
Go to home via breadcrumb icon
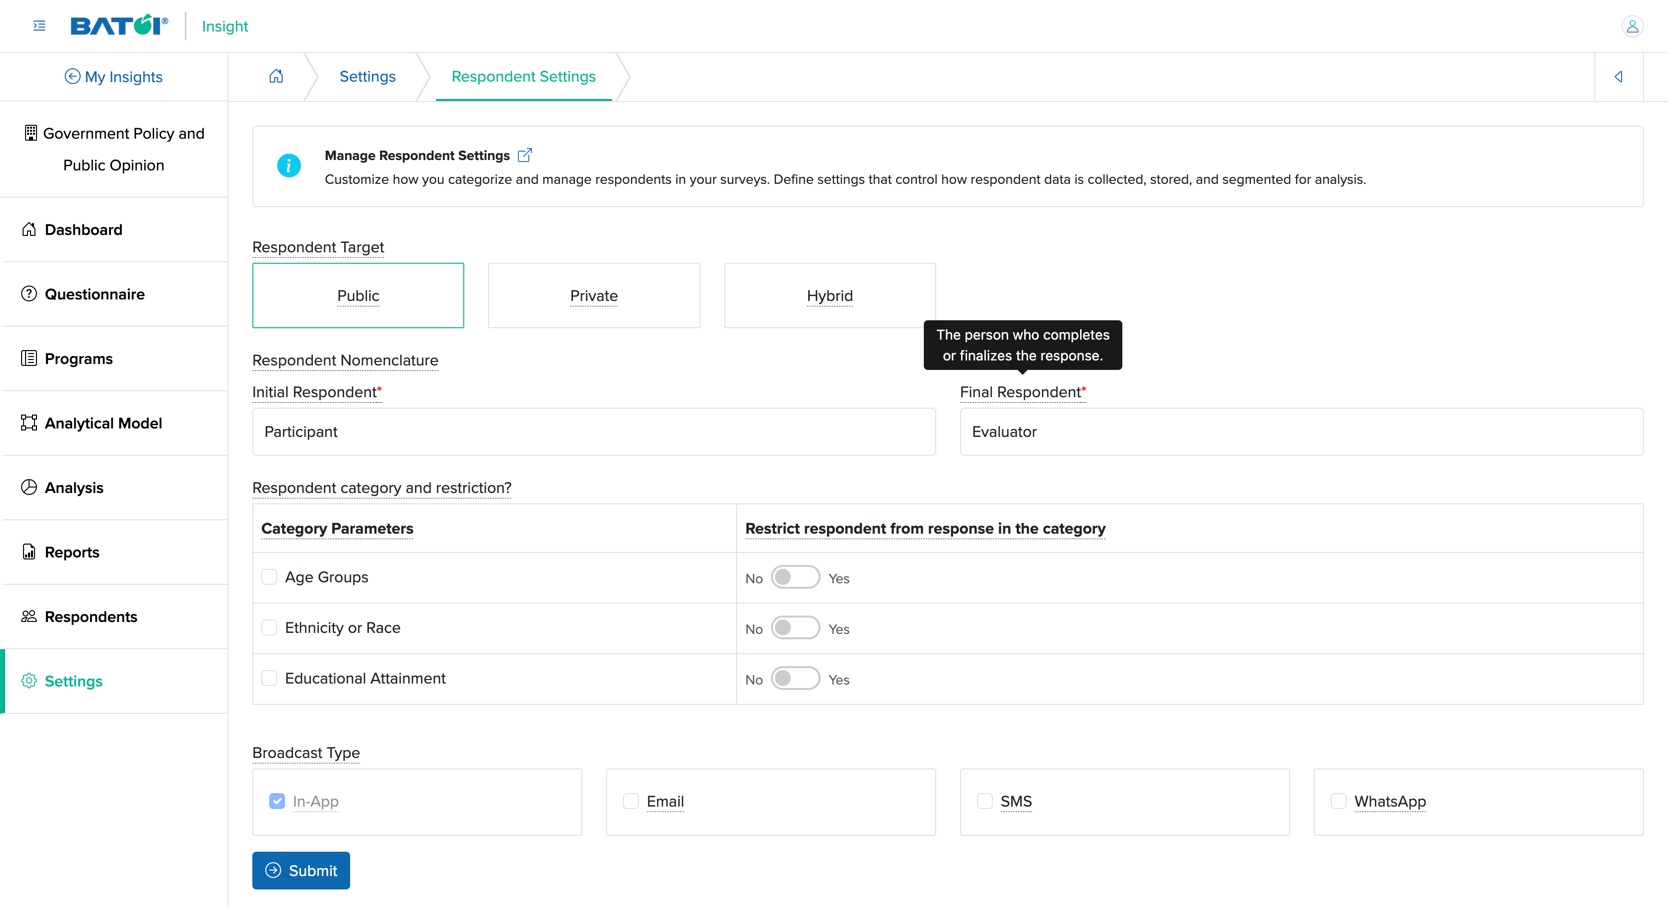(276, 77)
